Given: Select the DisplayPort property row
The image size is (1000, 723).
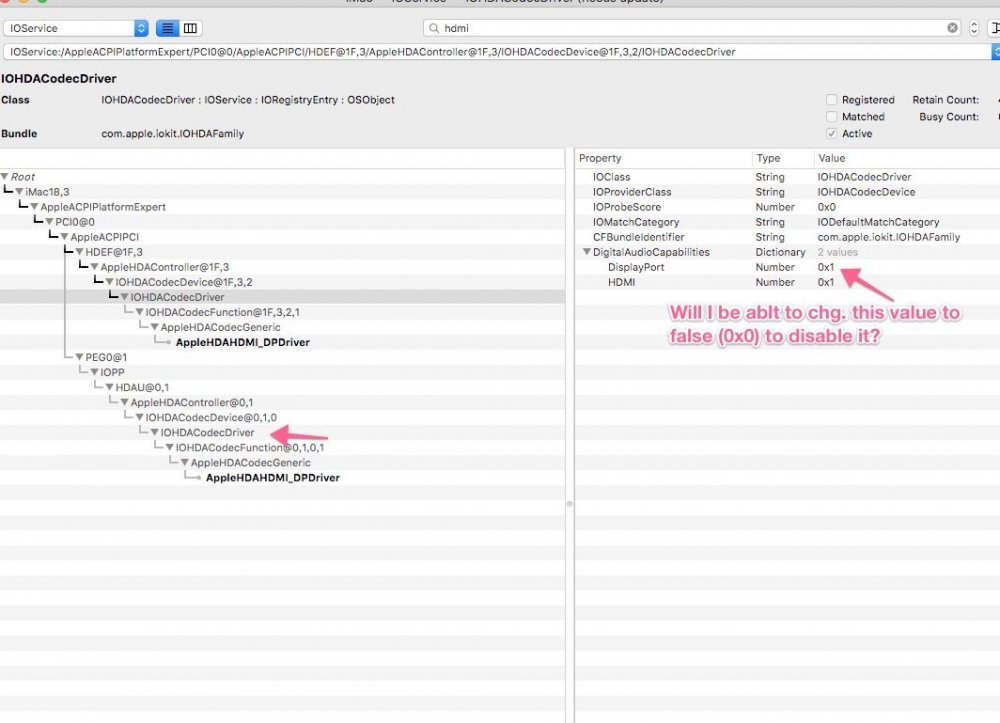Looking at the screenshot, I should (788, 267).
